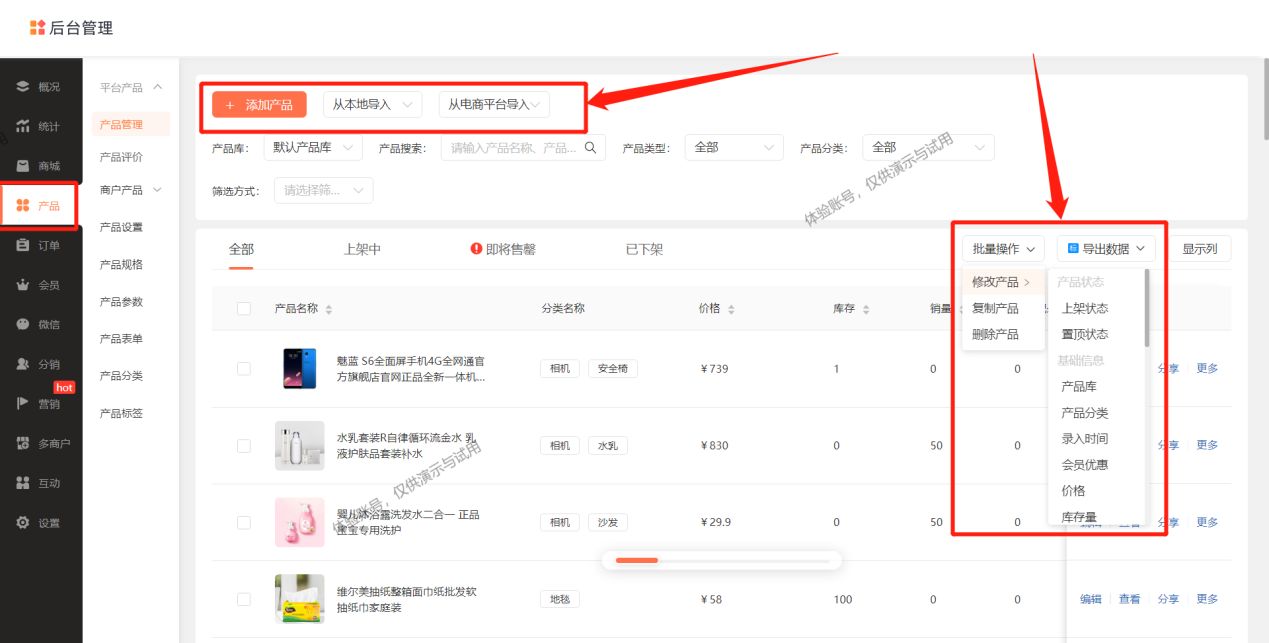
Task: Click the search magnifier in 产品搜索 field
Action: 590,147
